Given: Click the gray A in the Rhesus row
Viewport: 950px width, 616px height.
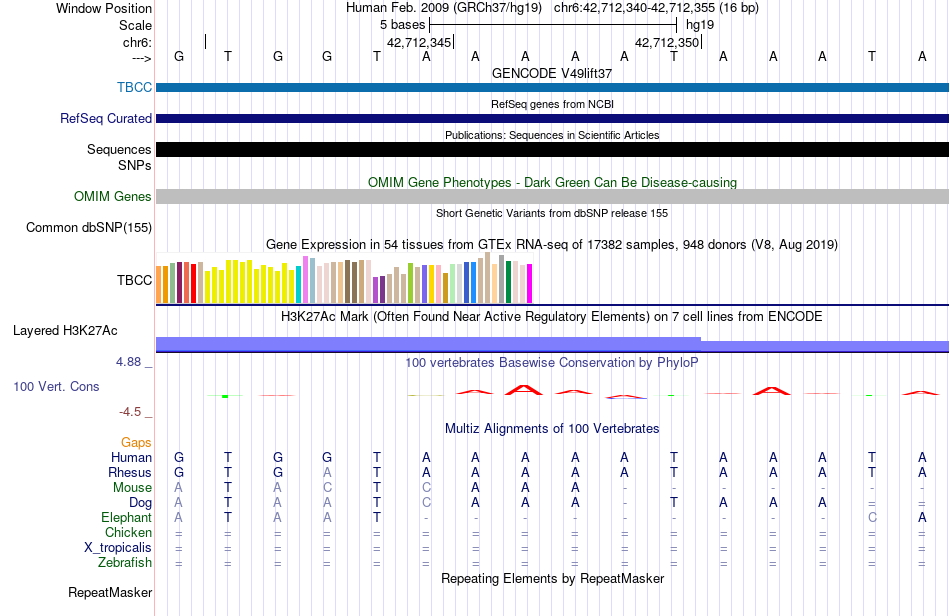Looking at the screenshot, I should pyautogui.click(x=327, y=472).
